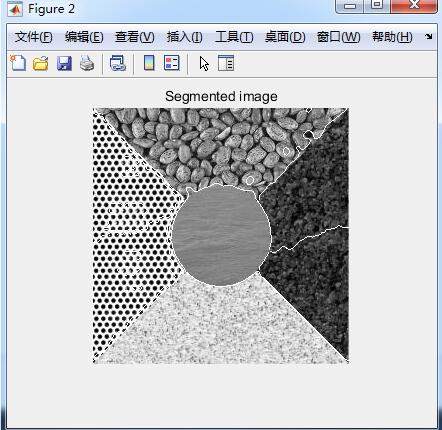Select the 插入(I) menu item
Image resolution: width=442 pixels, height=430 pixels.
184,37
